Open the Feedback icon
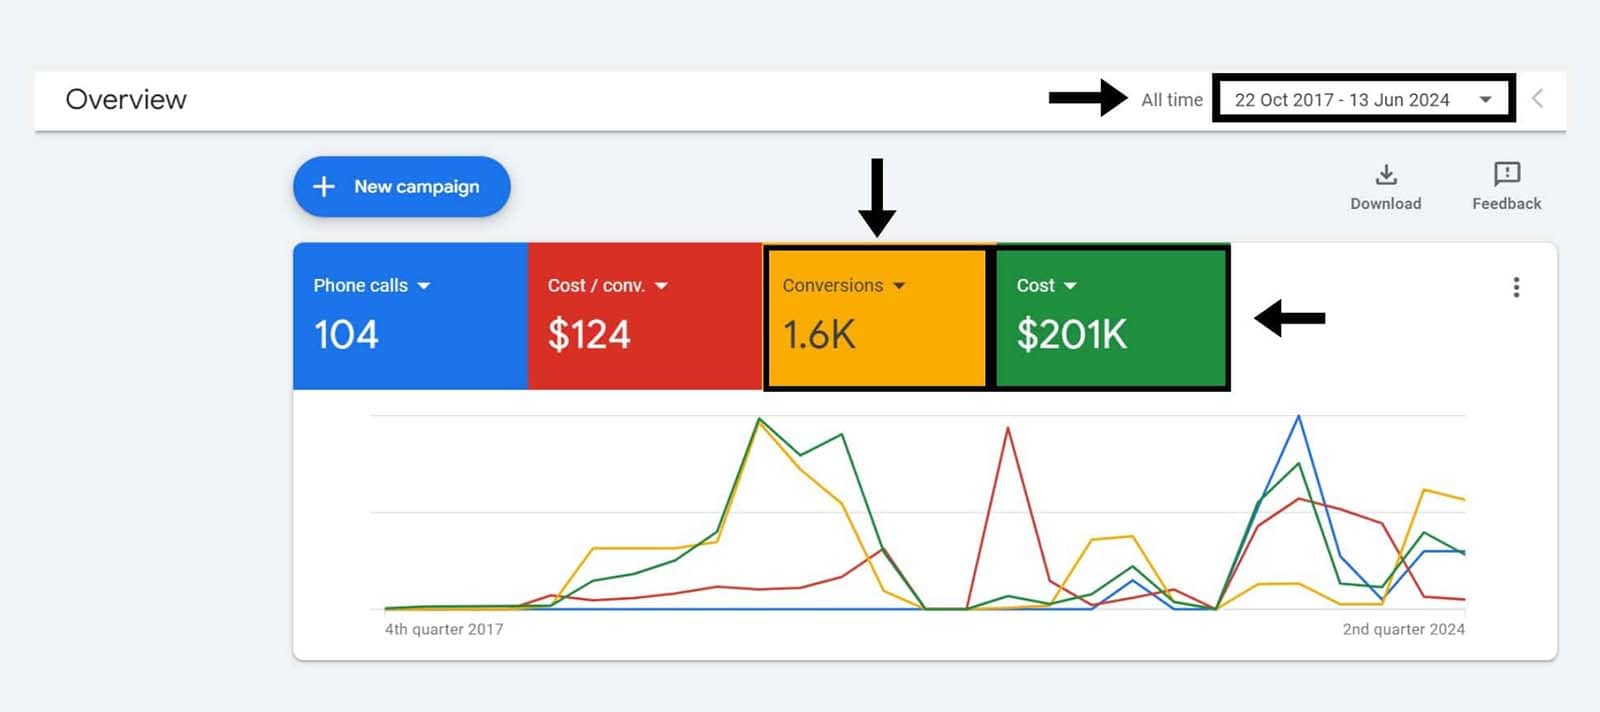This screenshot has height=712, width=1600. [1506, 175]
